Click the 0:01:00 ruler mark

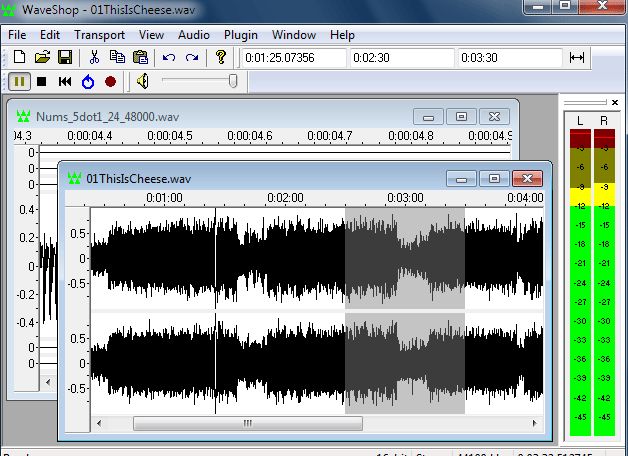[x=164, y=198]
